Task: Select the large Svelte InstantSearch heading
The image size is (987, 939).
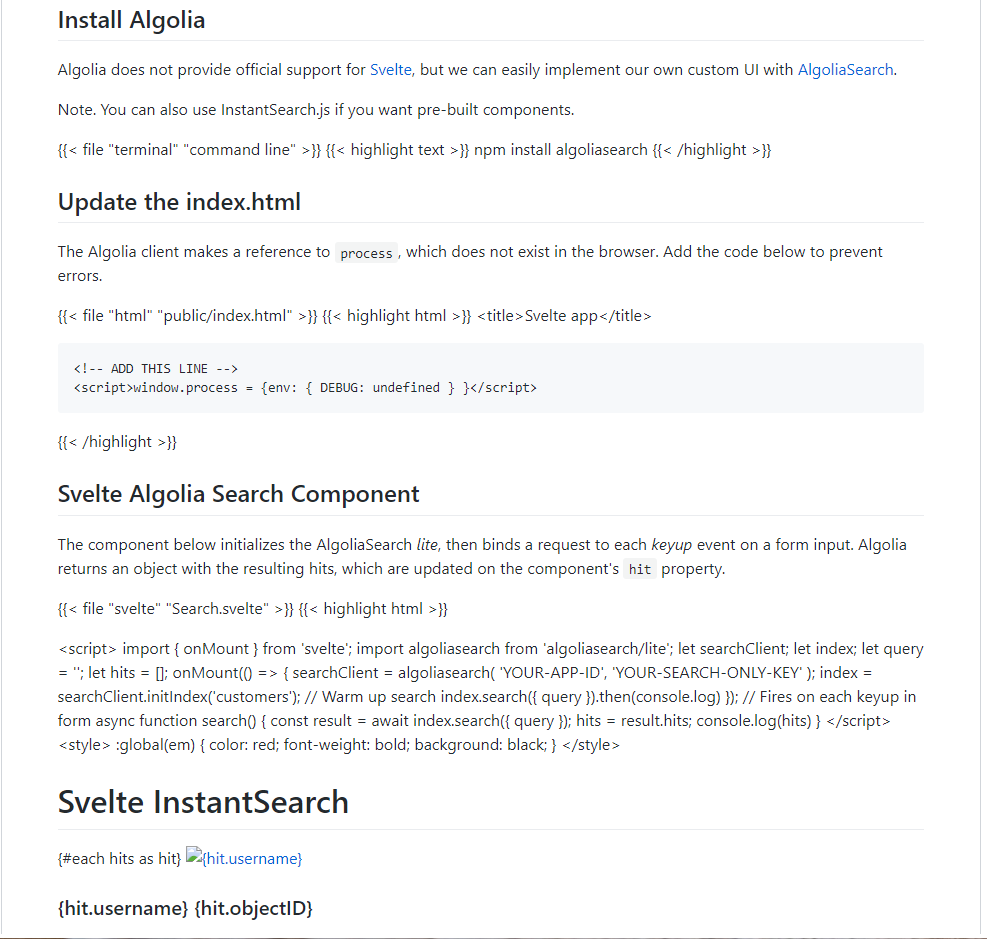Action: (203, 802)
